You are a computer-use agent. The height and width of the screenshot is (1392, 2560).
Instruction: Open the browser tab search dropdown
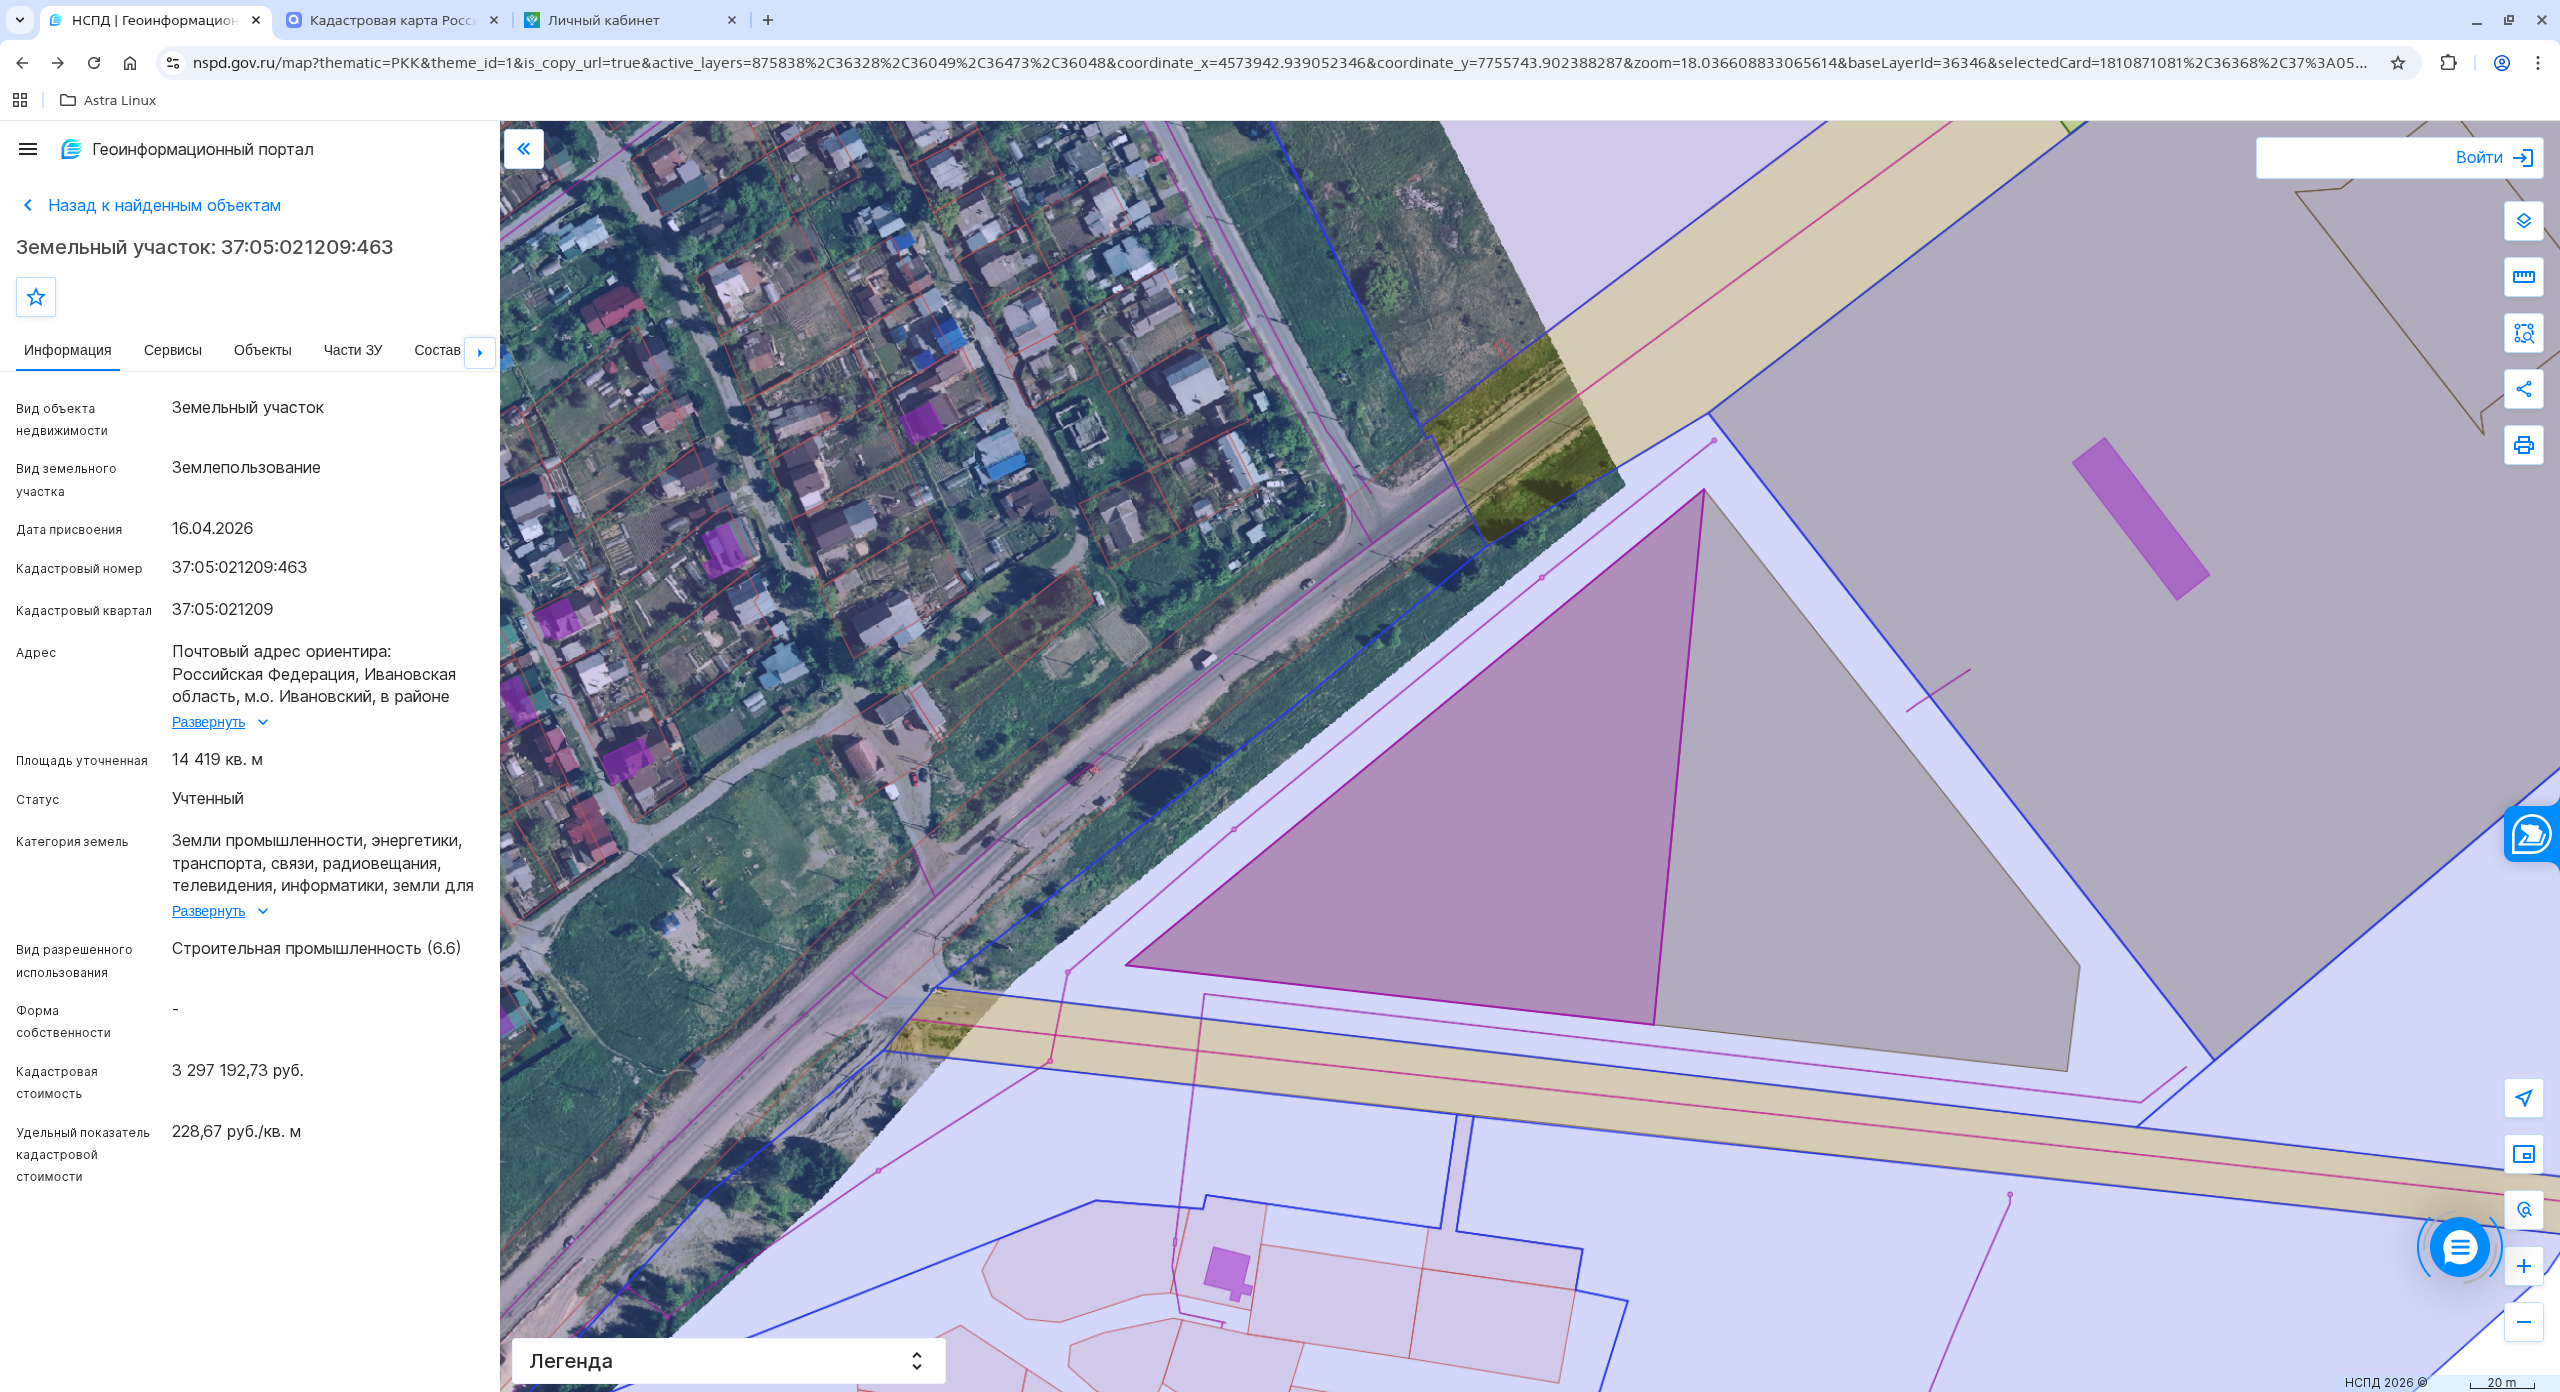(20, 20)
